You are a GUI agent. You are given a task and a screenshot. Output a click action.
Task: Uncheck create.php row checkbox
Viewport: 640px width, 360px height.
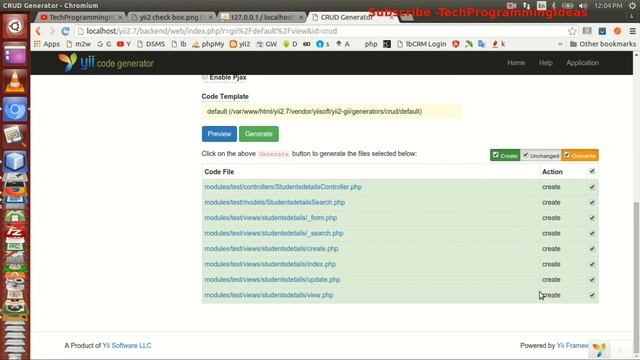tap(592, 249)
